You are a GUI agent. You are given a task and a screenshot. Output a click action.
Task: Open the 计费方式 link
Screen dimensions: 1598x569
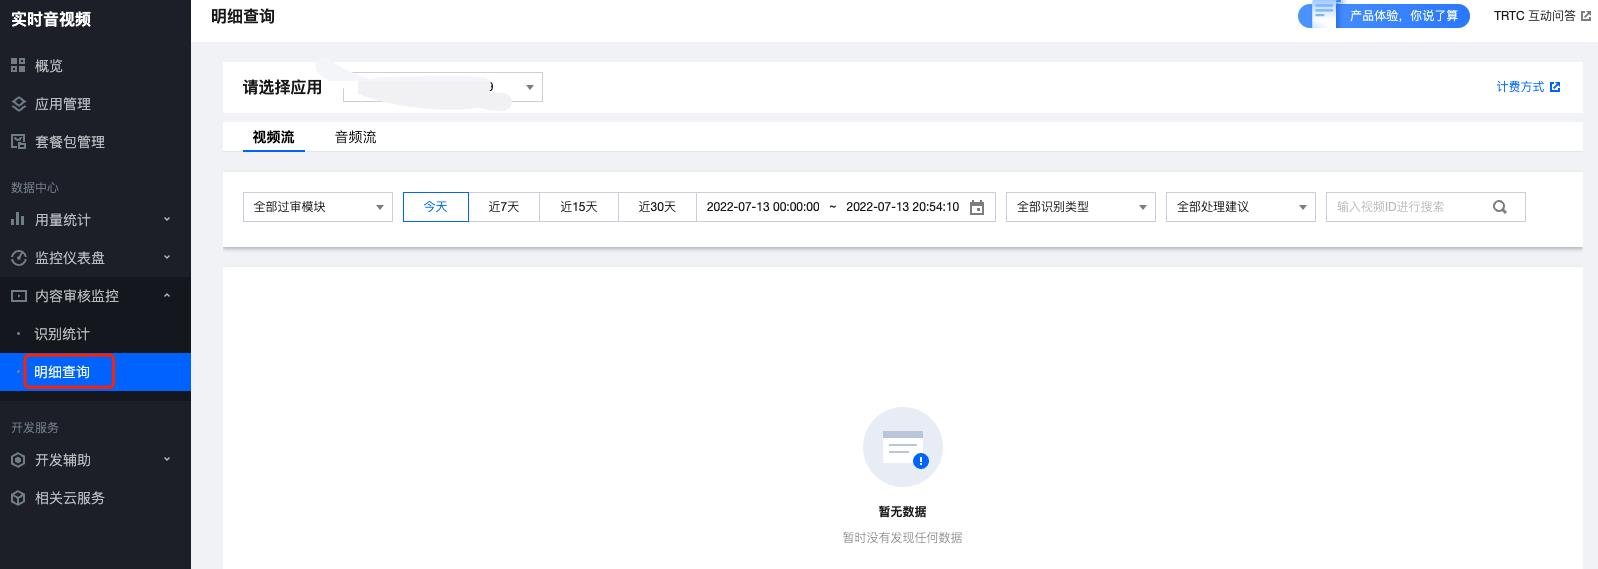tap(1520, 87)
